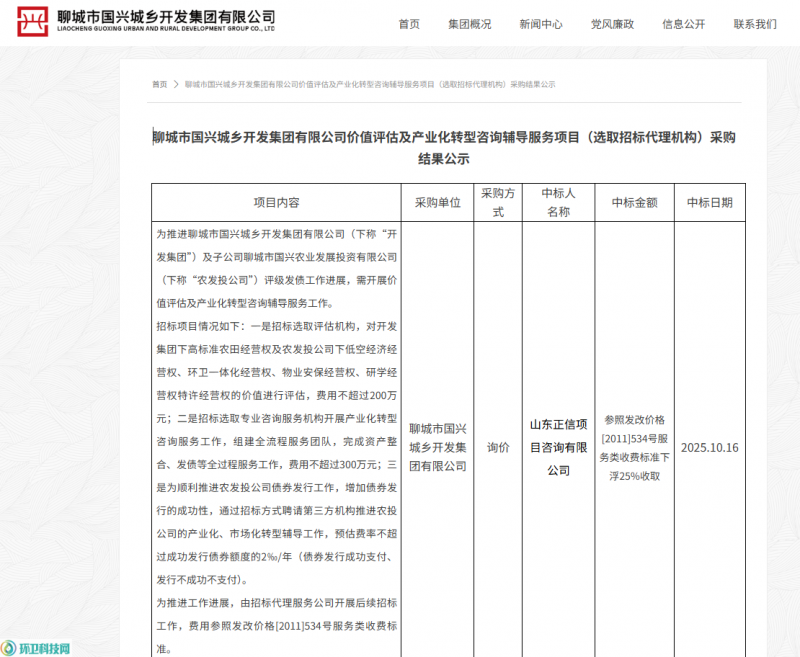Click the breadcrumb current article title
This screenshot has width=800, height=657.
(x=370, y=85)
